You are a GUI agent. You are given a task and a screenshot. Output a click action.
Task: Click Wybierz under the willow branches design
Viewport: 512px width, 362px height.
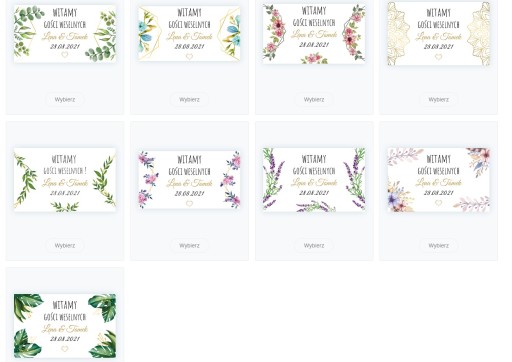[65, 245]
